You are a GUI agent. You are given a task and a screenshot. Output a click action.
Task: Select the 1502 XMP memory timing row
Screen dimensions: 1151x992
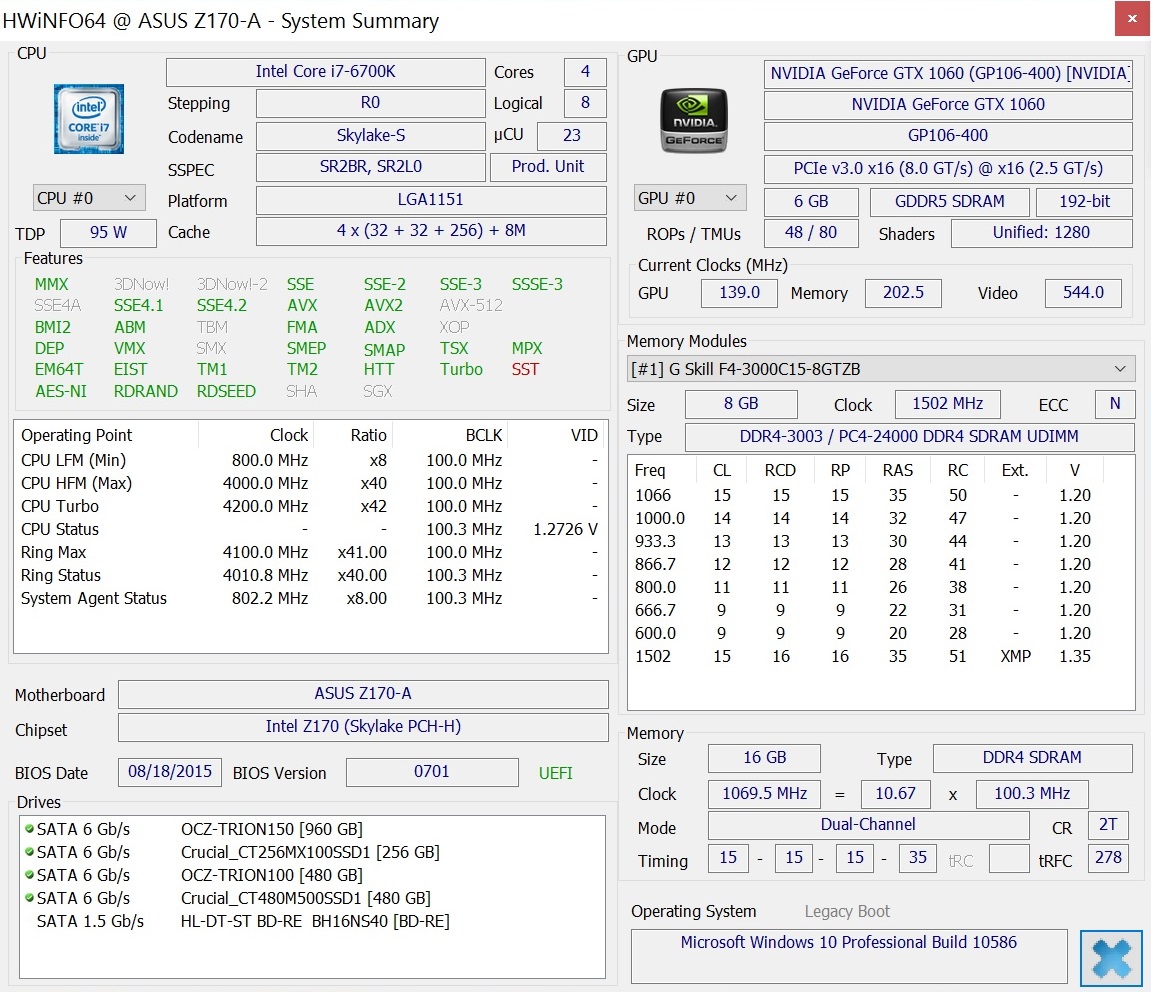tap(881, 656)
